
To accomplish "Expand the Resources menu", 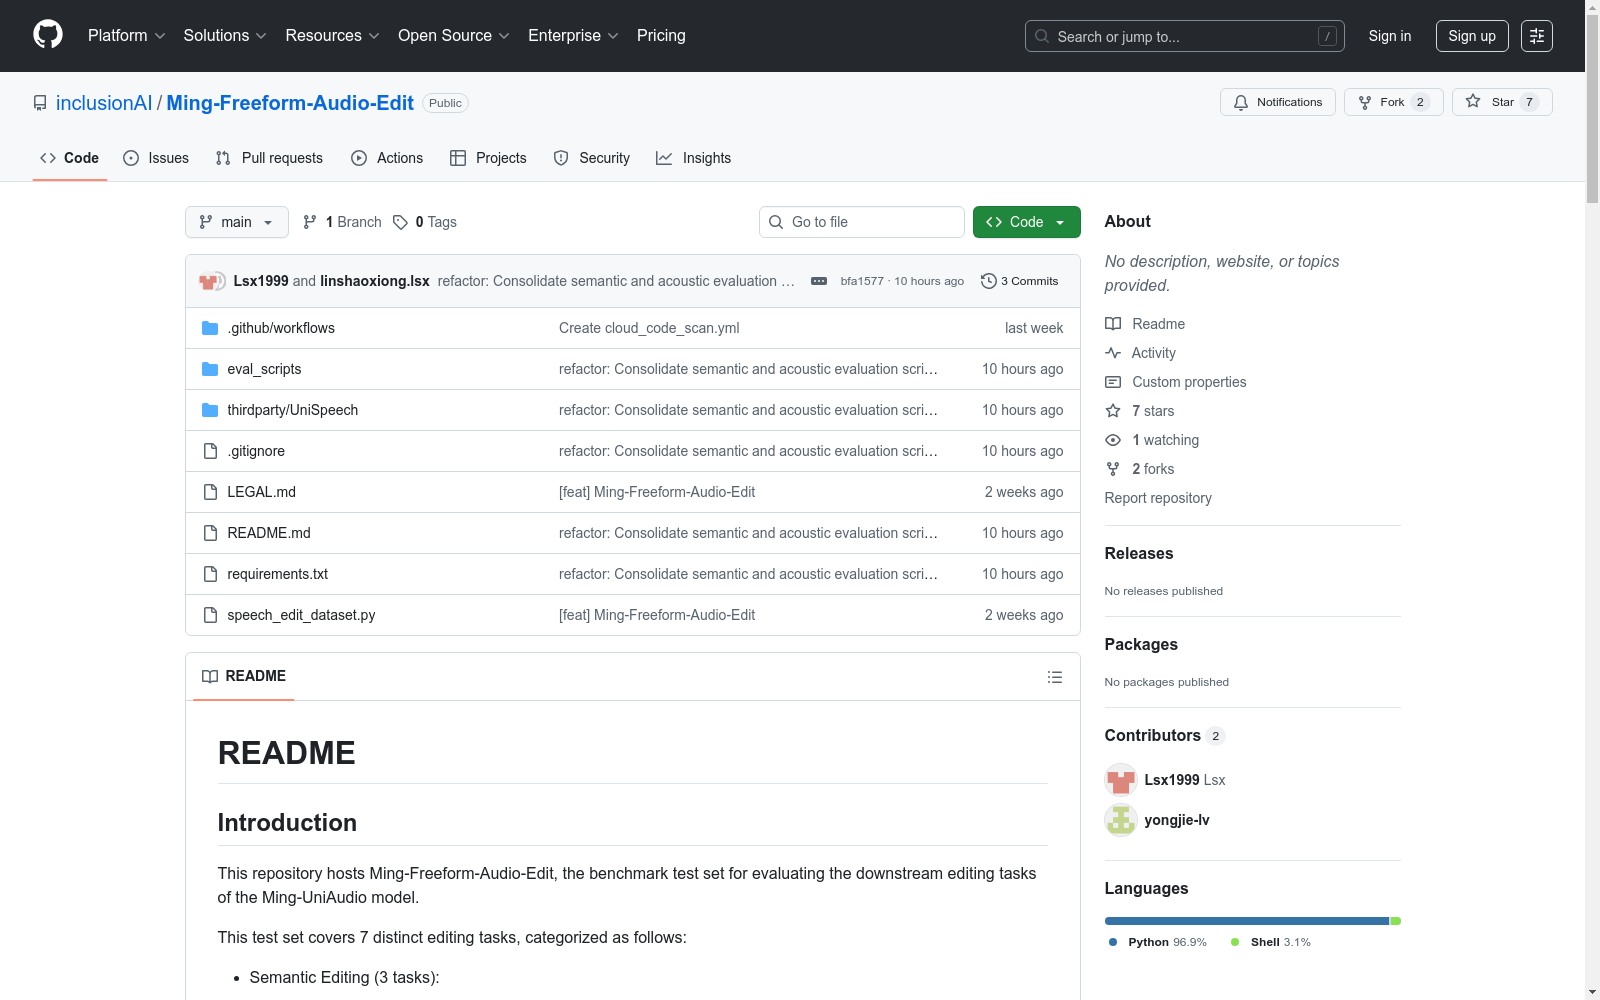I will 333,36.
